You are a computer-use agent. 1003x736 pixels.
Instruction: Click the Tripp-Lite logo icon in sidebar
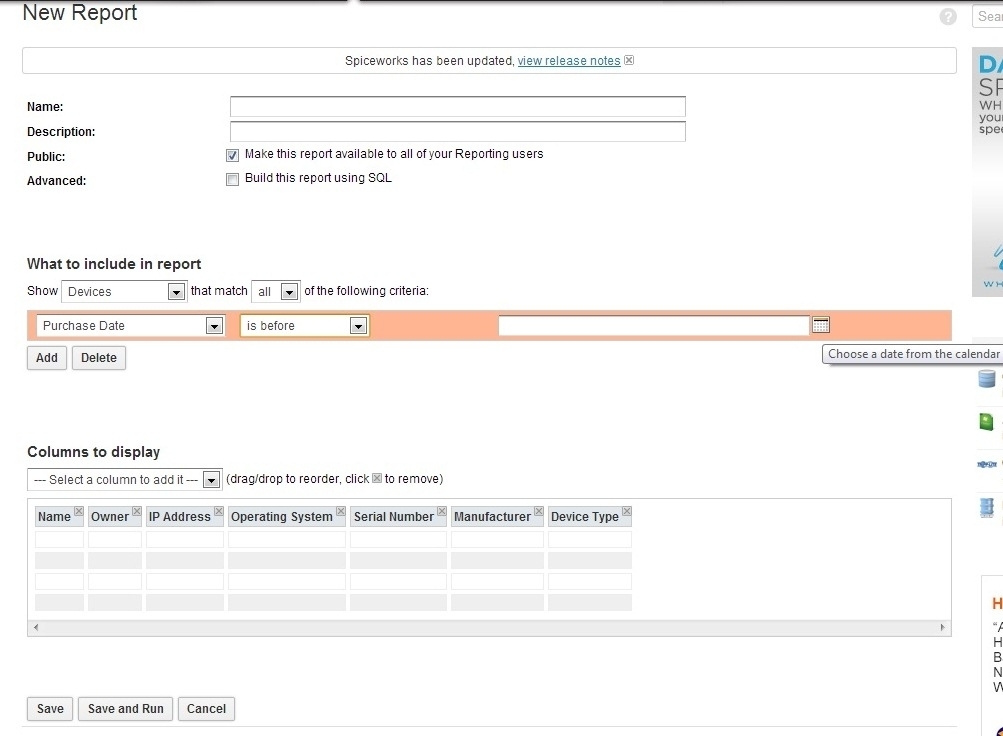(985, 464)
